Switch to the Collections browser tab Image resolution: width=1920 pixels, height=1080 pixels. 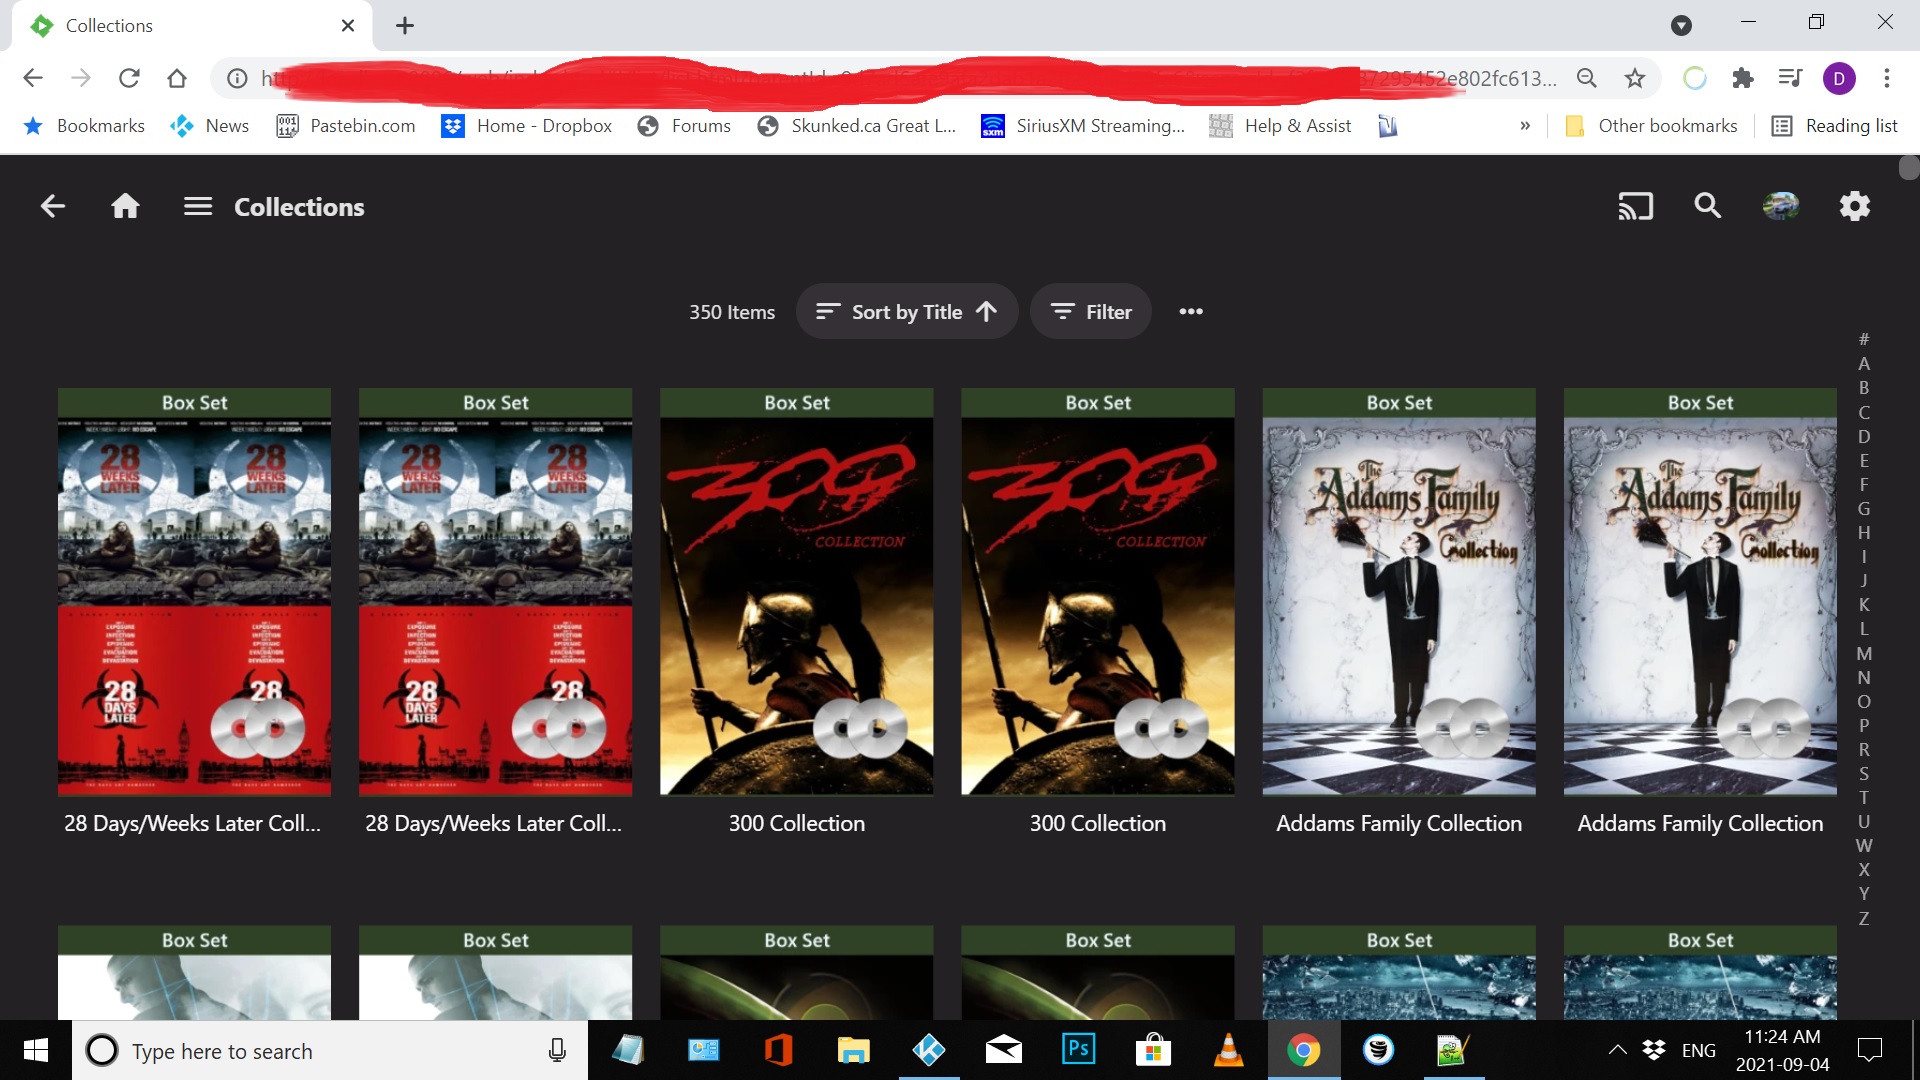[192, 26]
